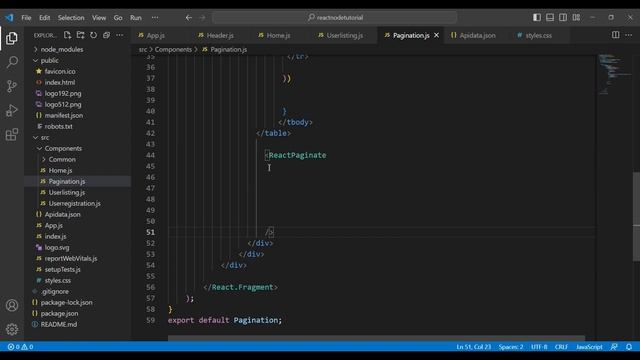Open Explorer views and more actions menu
640x360 pixels.
tap(120, 35)
